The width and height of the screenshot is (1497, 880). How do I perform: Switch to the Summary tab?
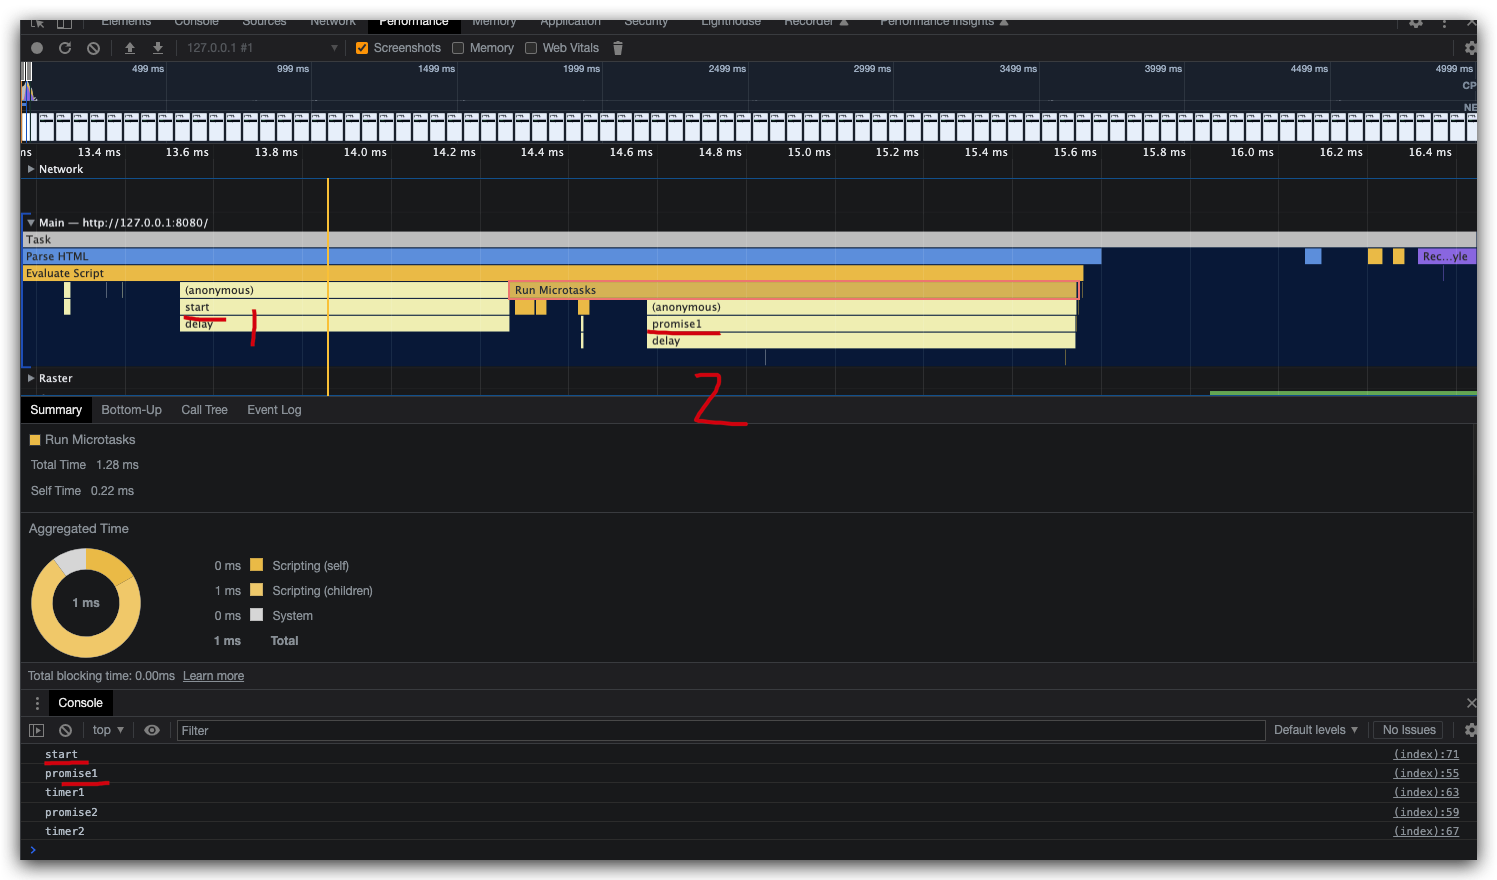pos(56,410)
